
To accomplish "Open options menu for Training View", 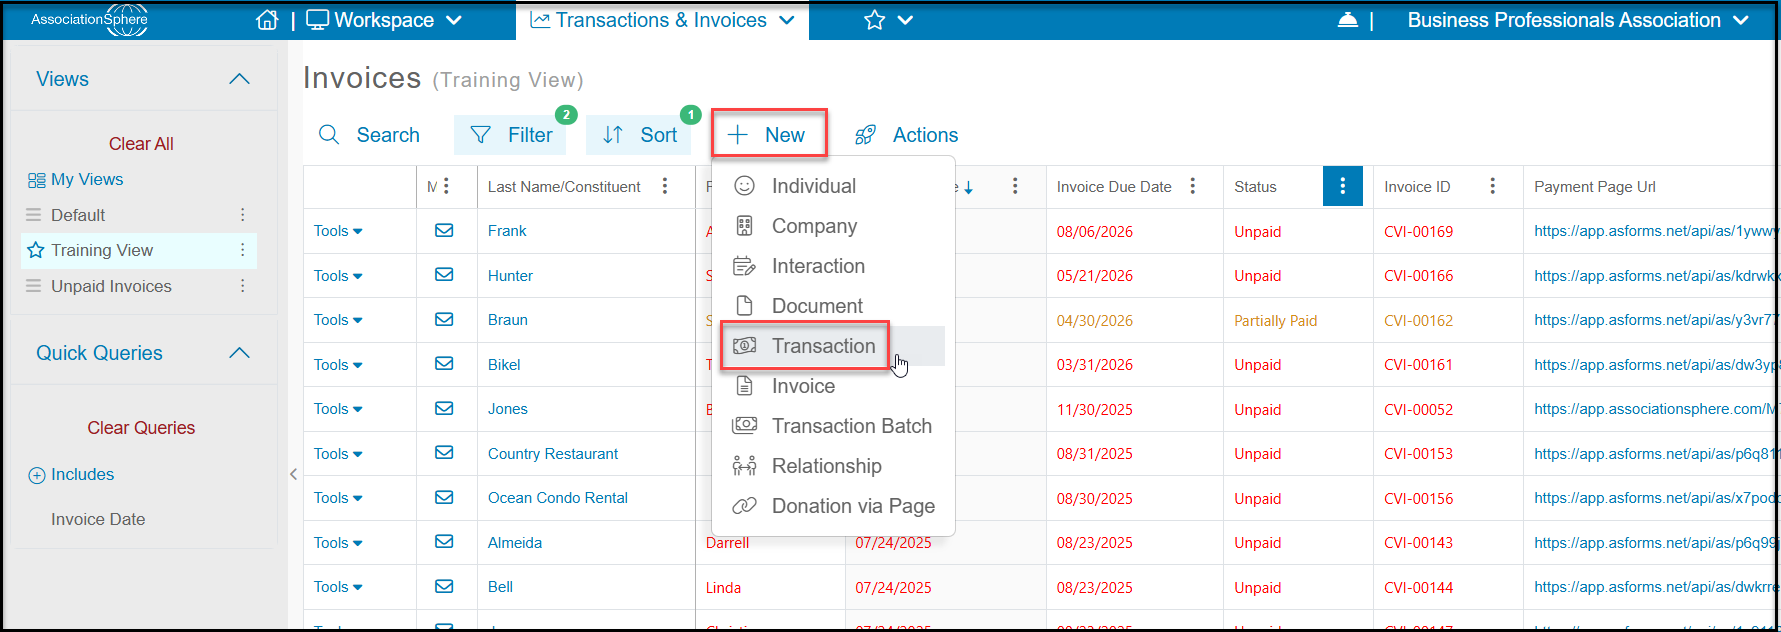I will tap(242, 250).
